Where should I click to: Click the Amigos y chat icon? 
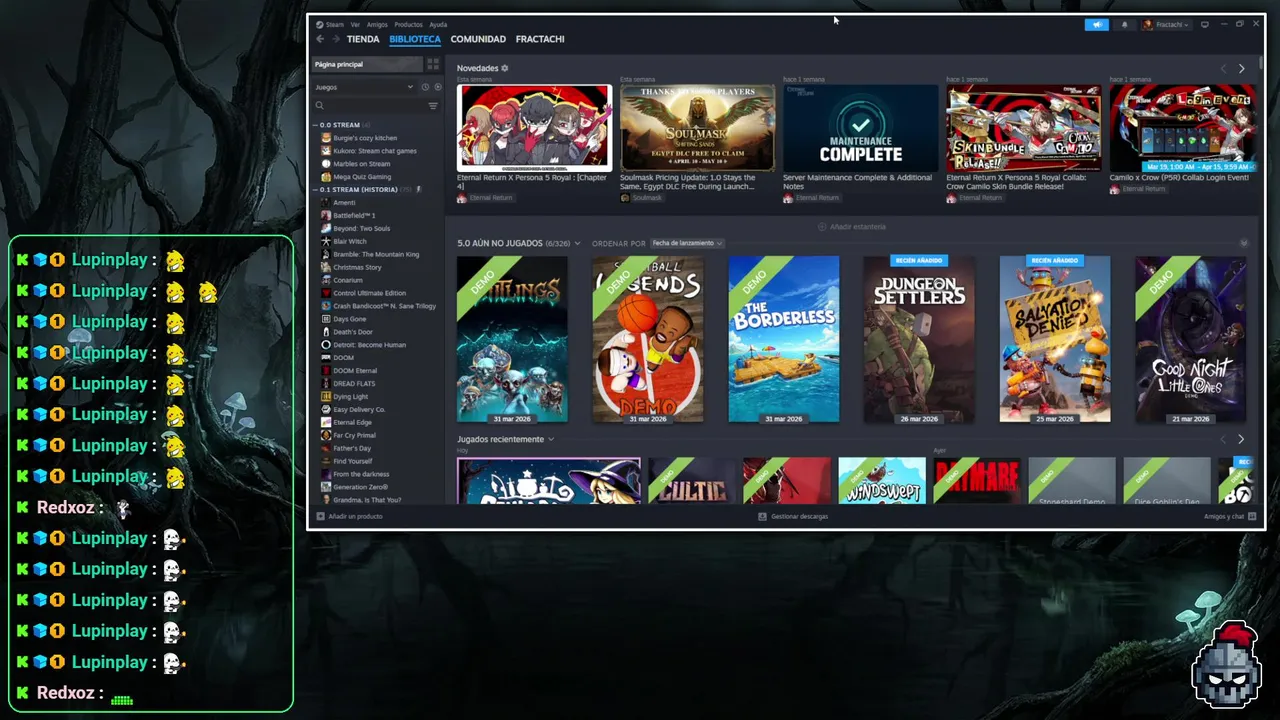(x=1252, y=517)
